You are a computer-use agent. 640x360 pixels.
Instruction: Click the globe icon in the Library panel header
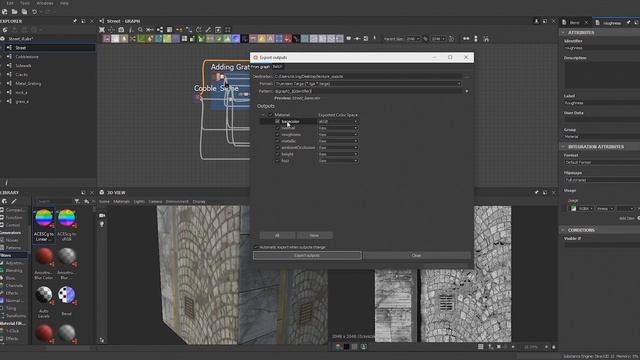pyautogui.click(x=4, y=201)
